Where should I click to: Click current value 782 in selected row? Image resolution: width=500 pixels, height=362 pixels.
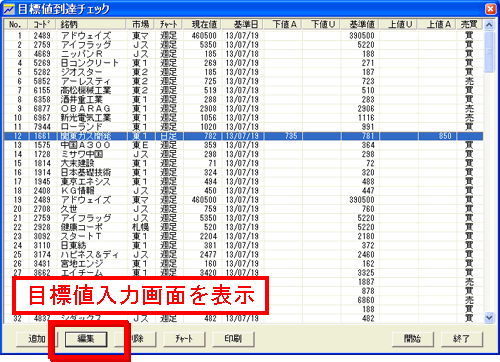210,136
